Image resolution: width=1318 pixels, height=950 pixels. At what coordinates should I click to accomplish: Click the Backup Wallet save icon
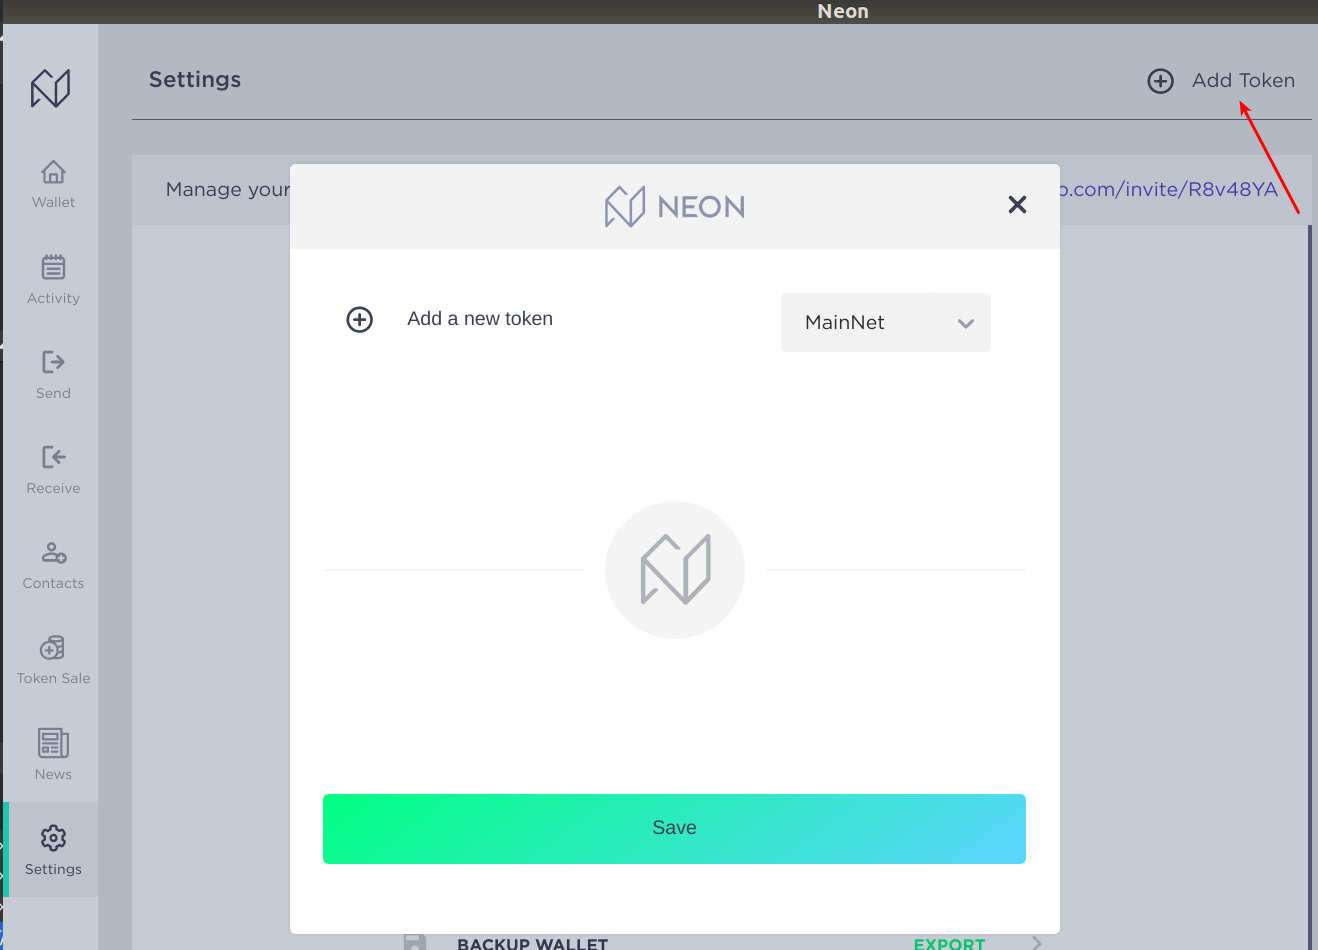414,942
